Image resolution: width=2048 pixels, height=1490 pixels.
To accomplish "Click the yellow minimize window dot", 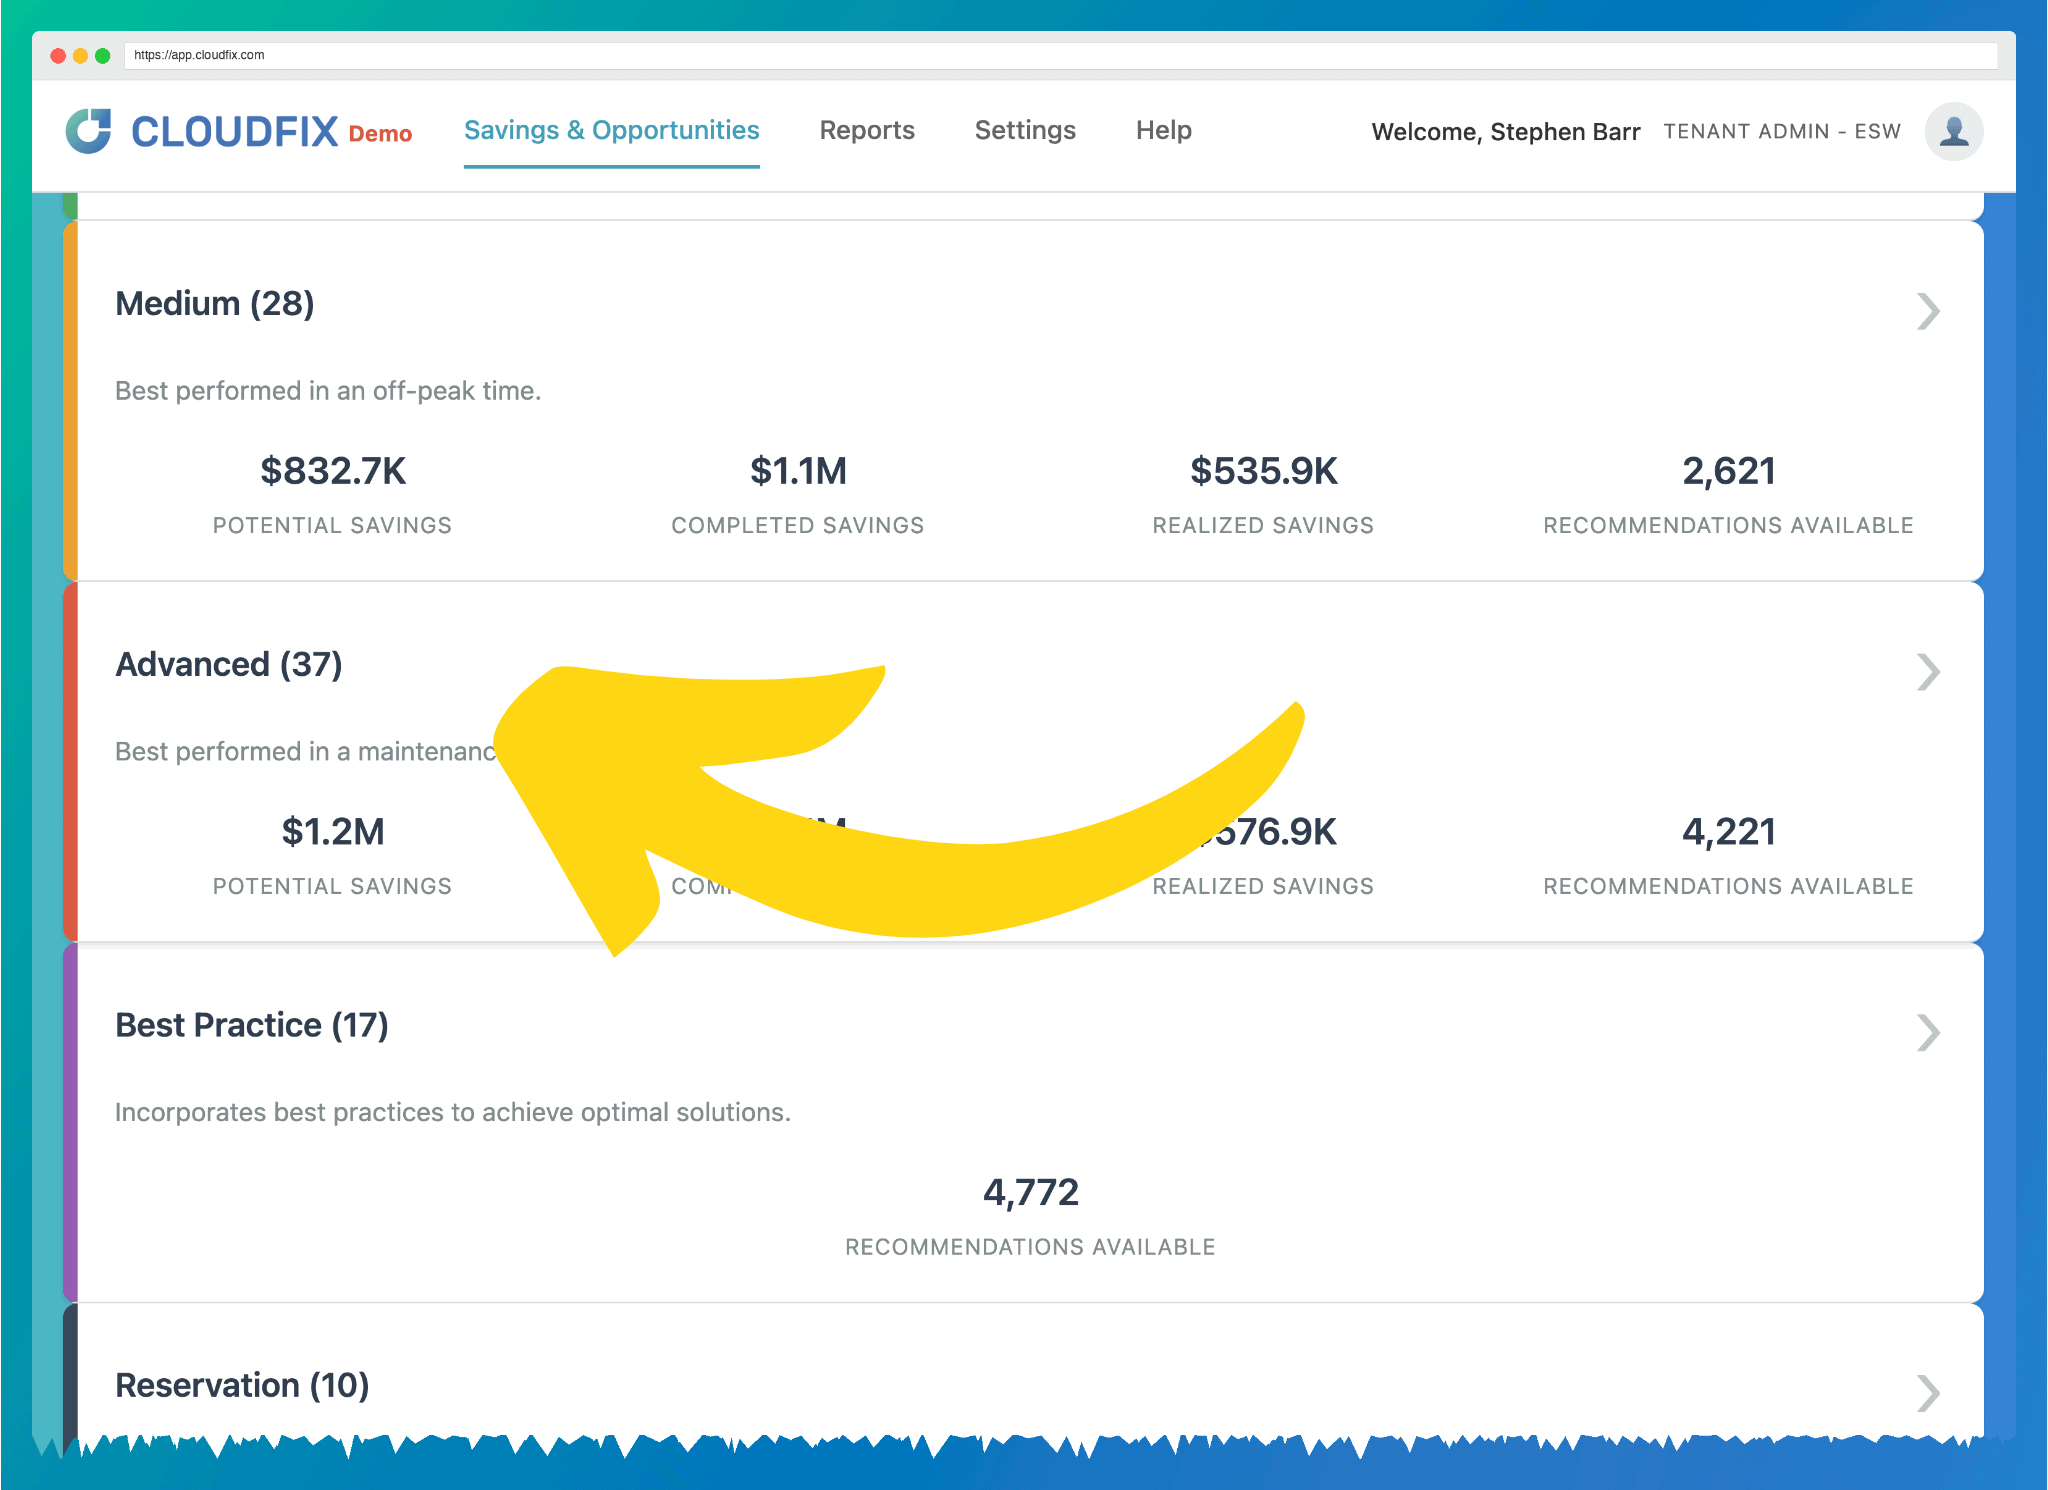I will (80, 56).
